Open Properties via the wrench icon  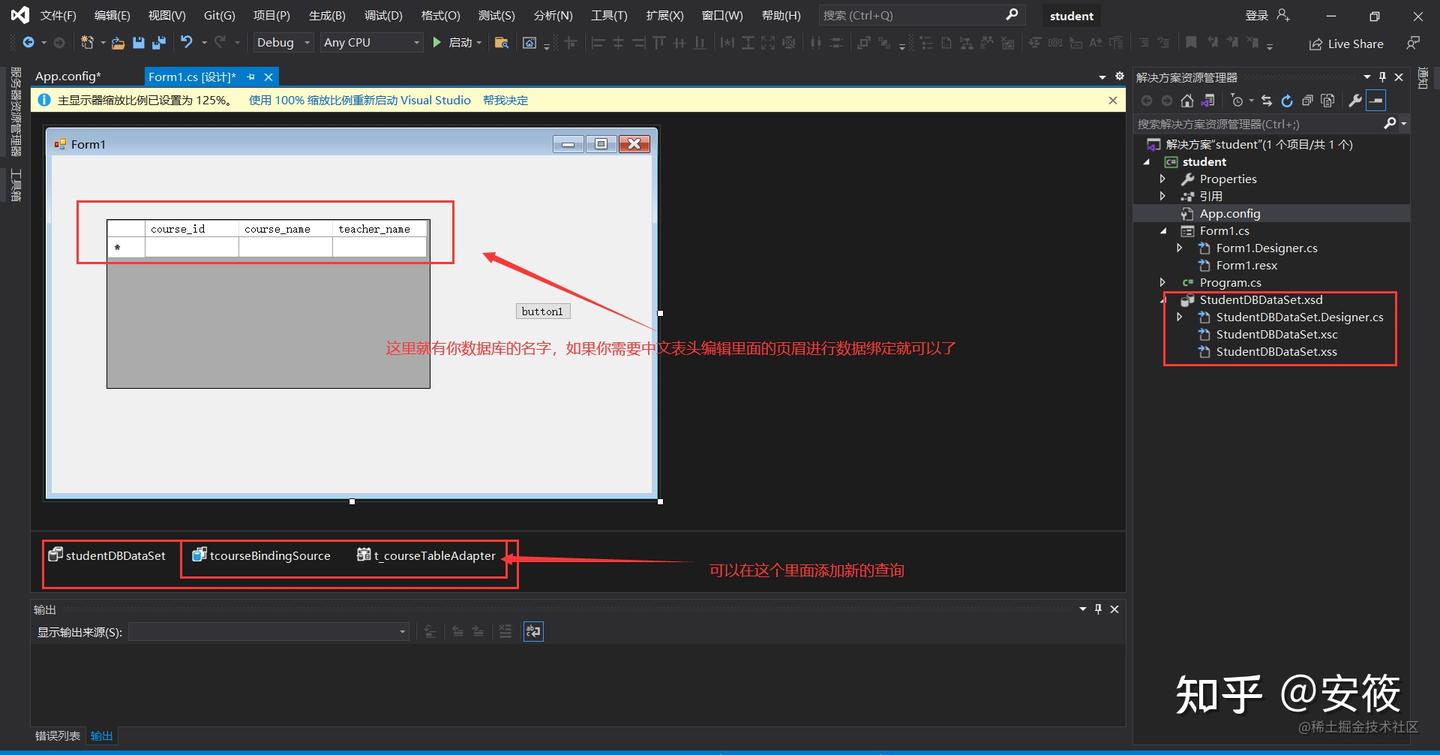(x=1353, y=100)
